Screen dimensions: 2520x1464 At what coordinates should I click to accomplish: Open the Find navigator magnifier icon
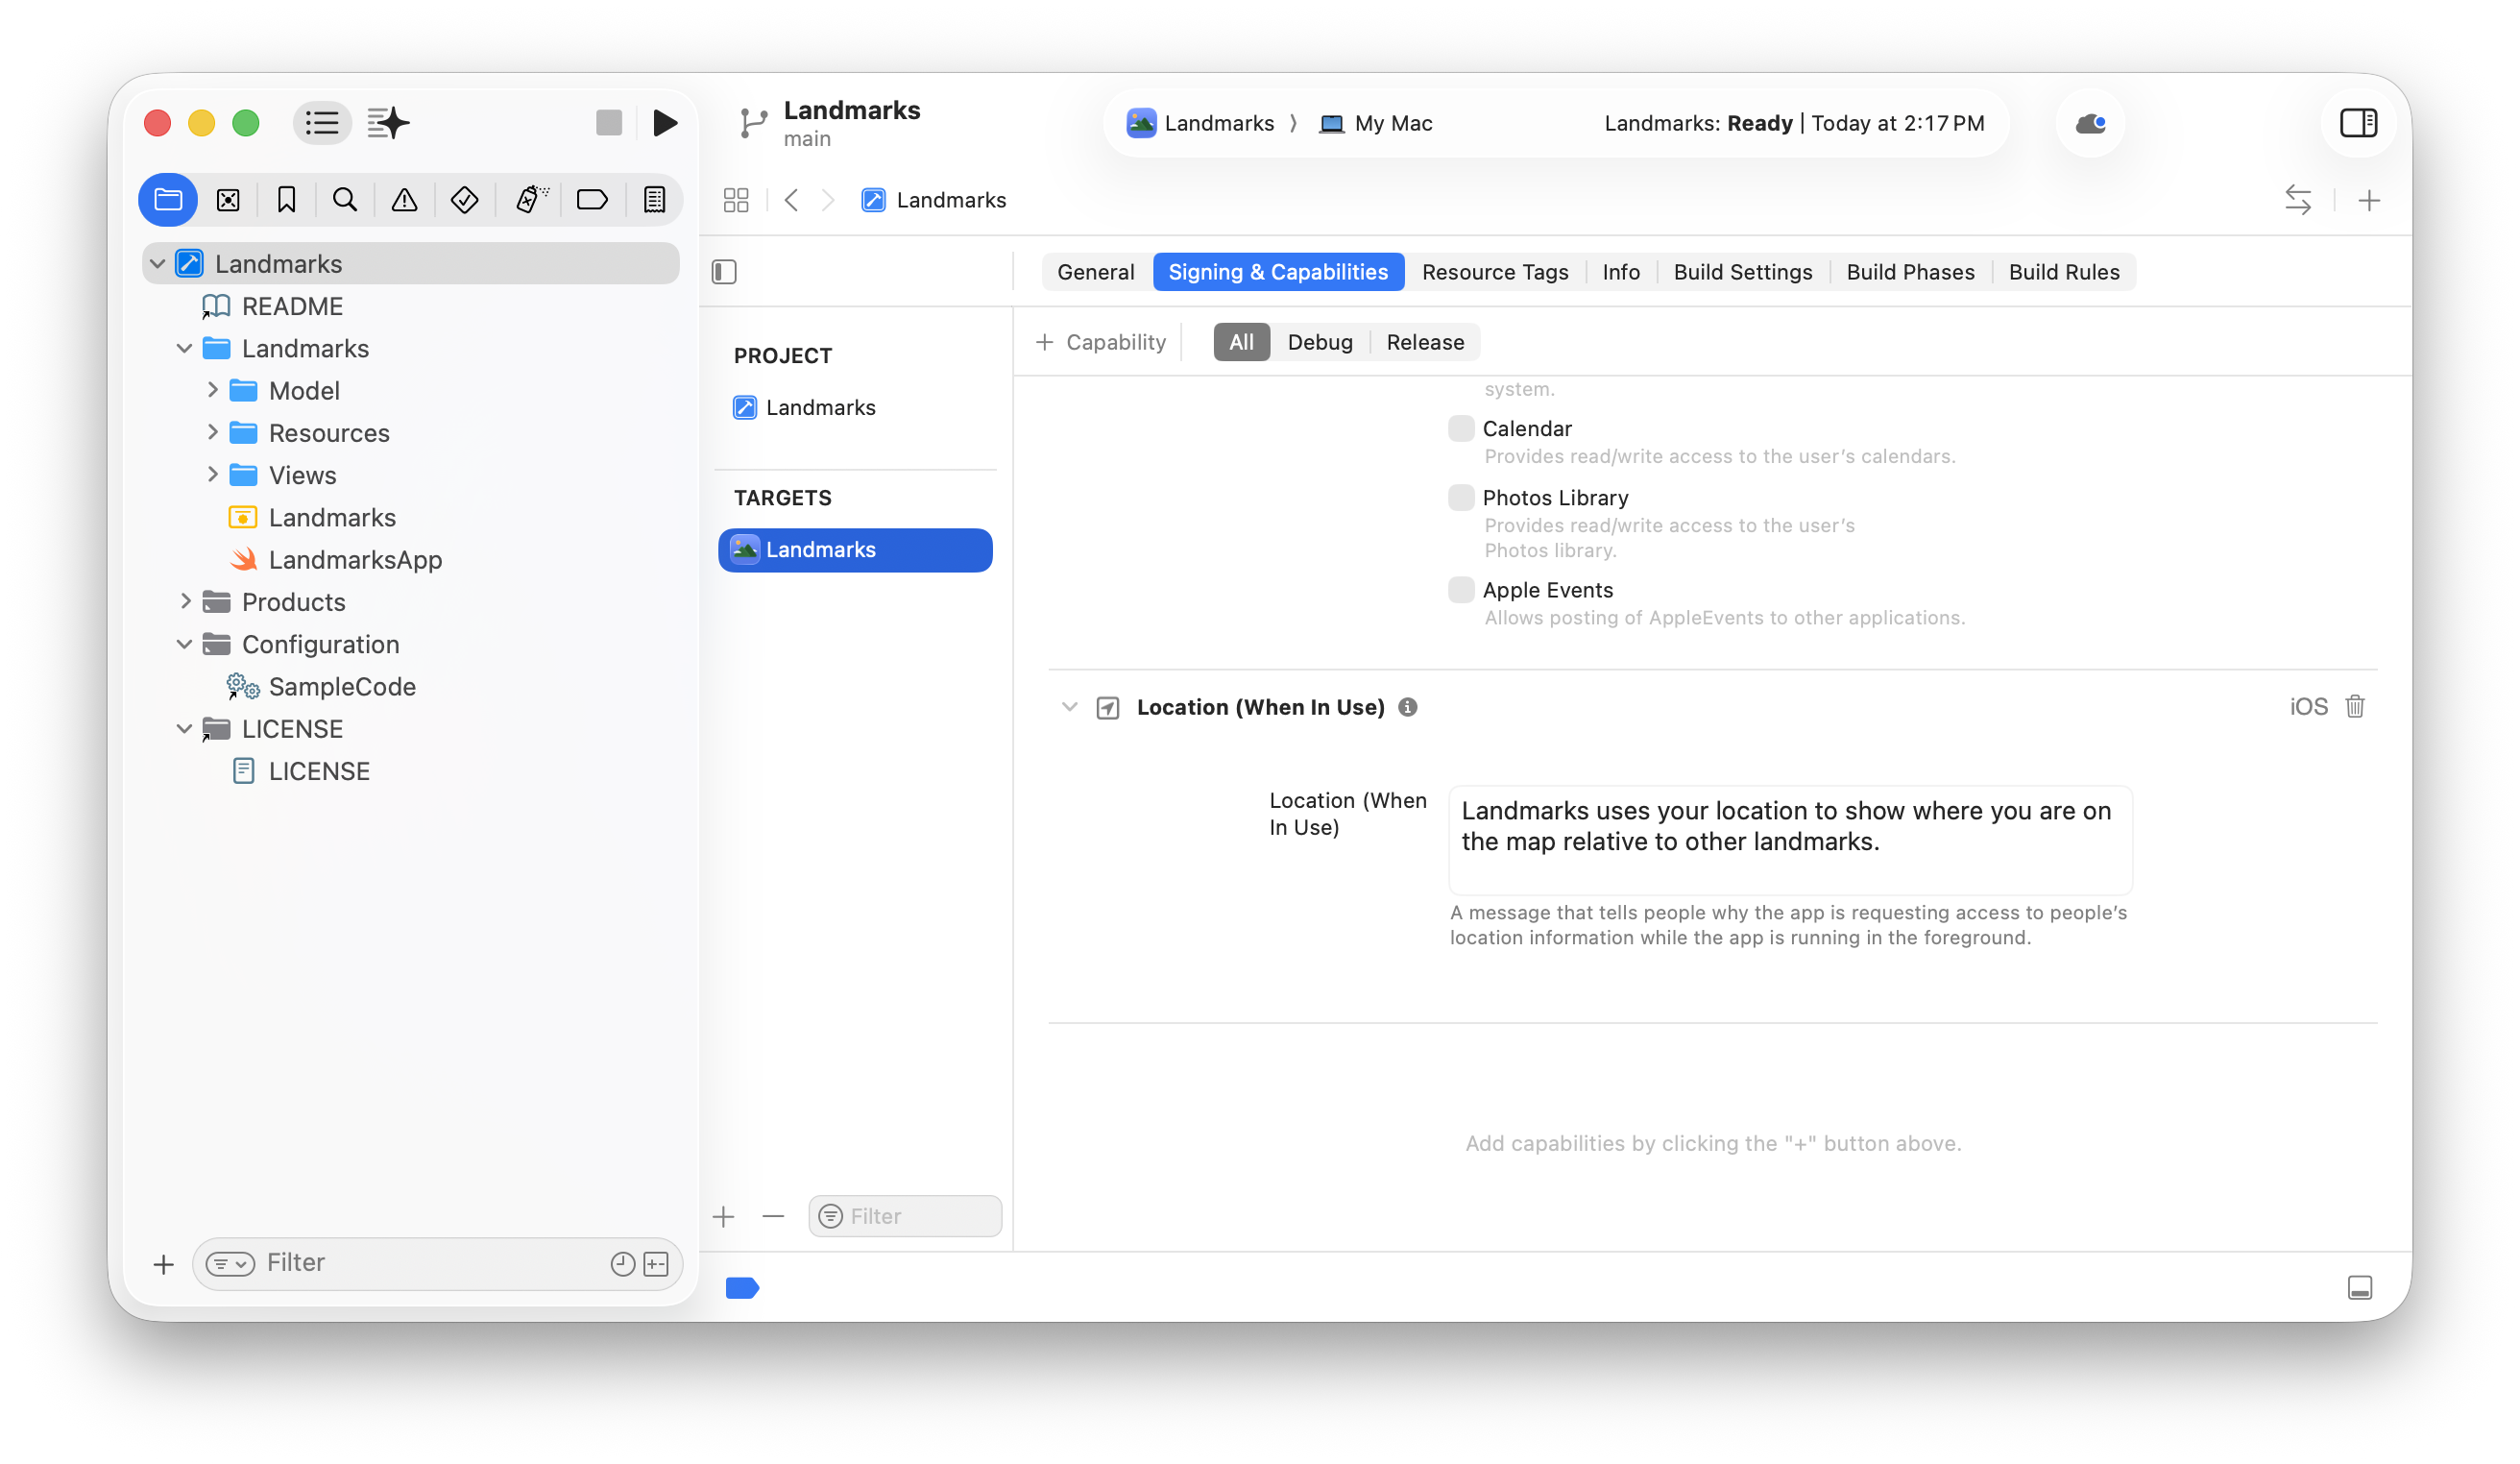click(345, 200)
